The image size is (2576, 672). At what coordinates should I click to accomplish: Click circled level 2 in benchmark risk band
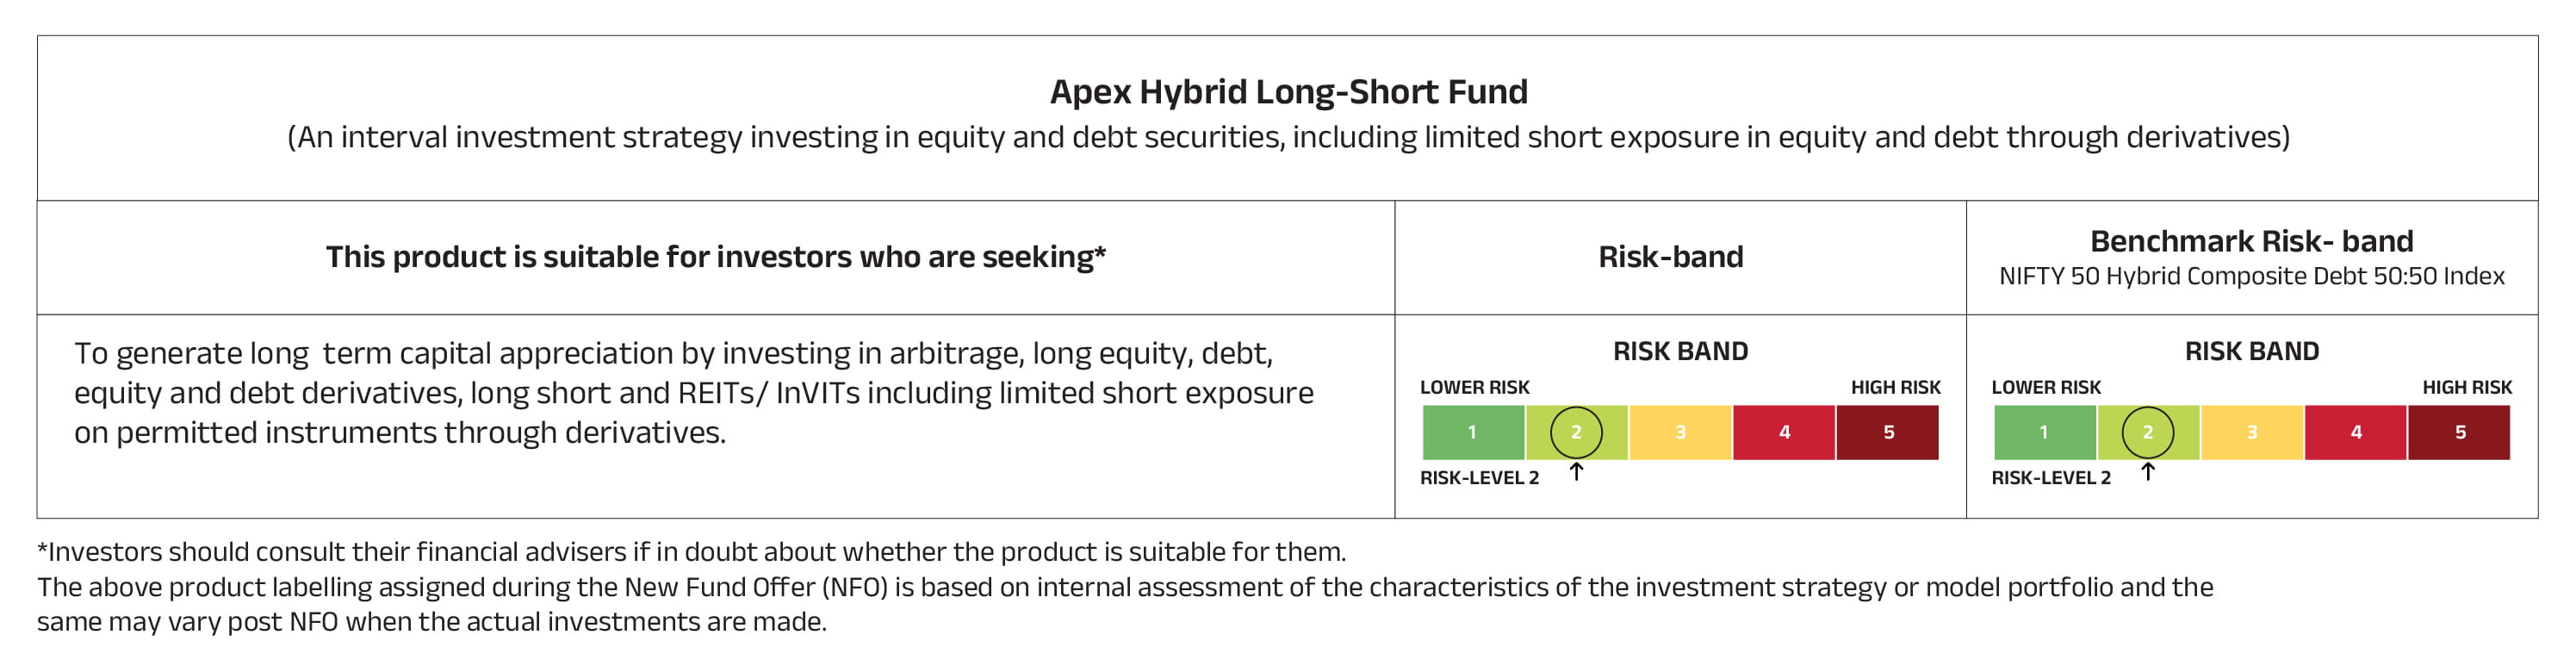2147,432
